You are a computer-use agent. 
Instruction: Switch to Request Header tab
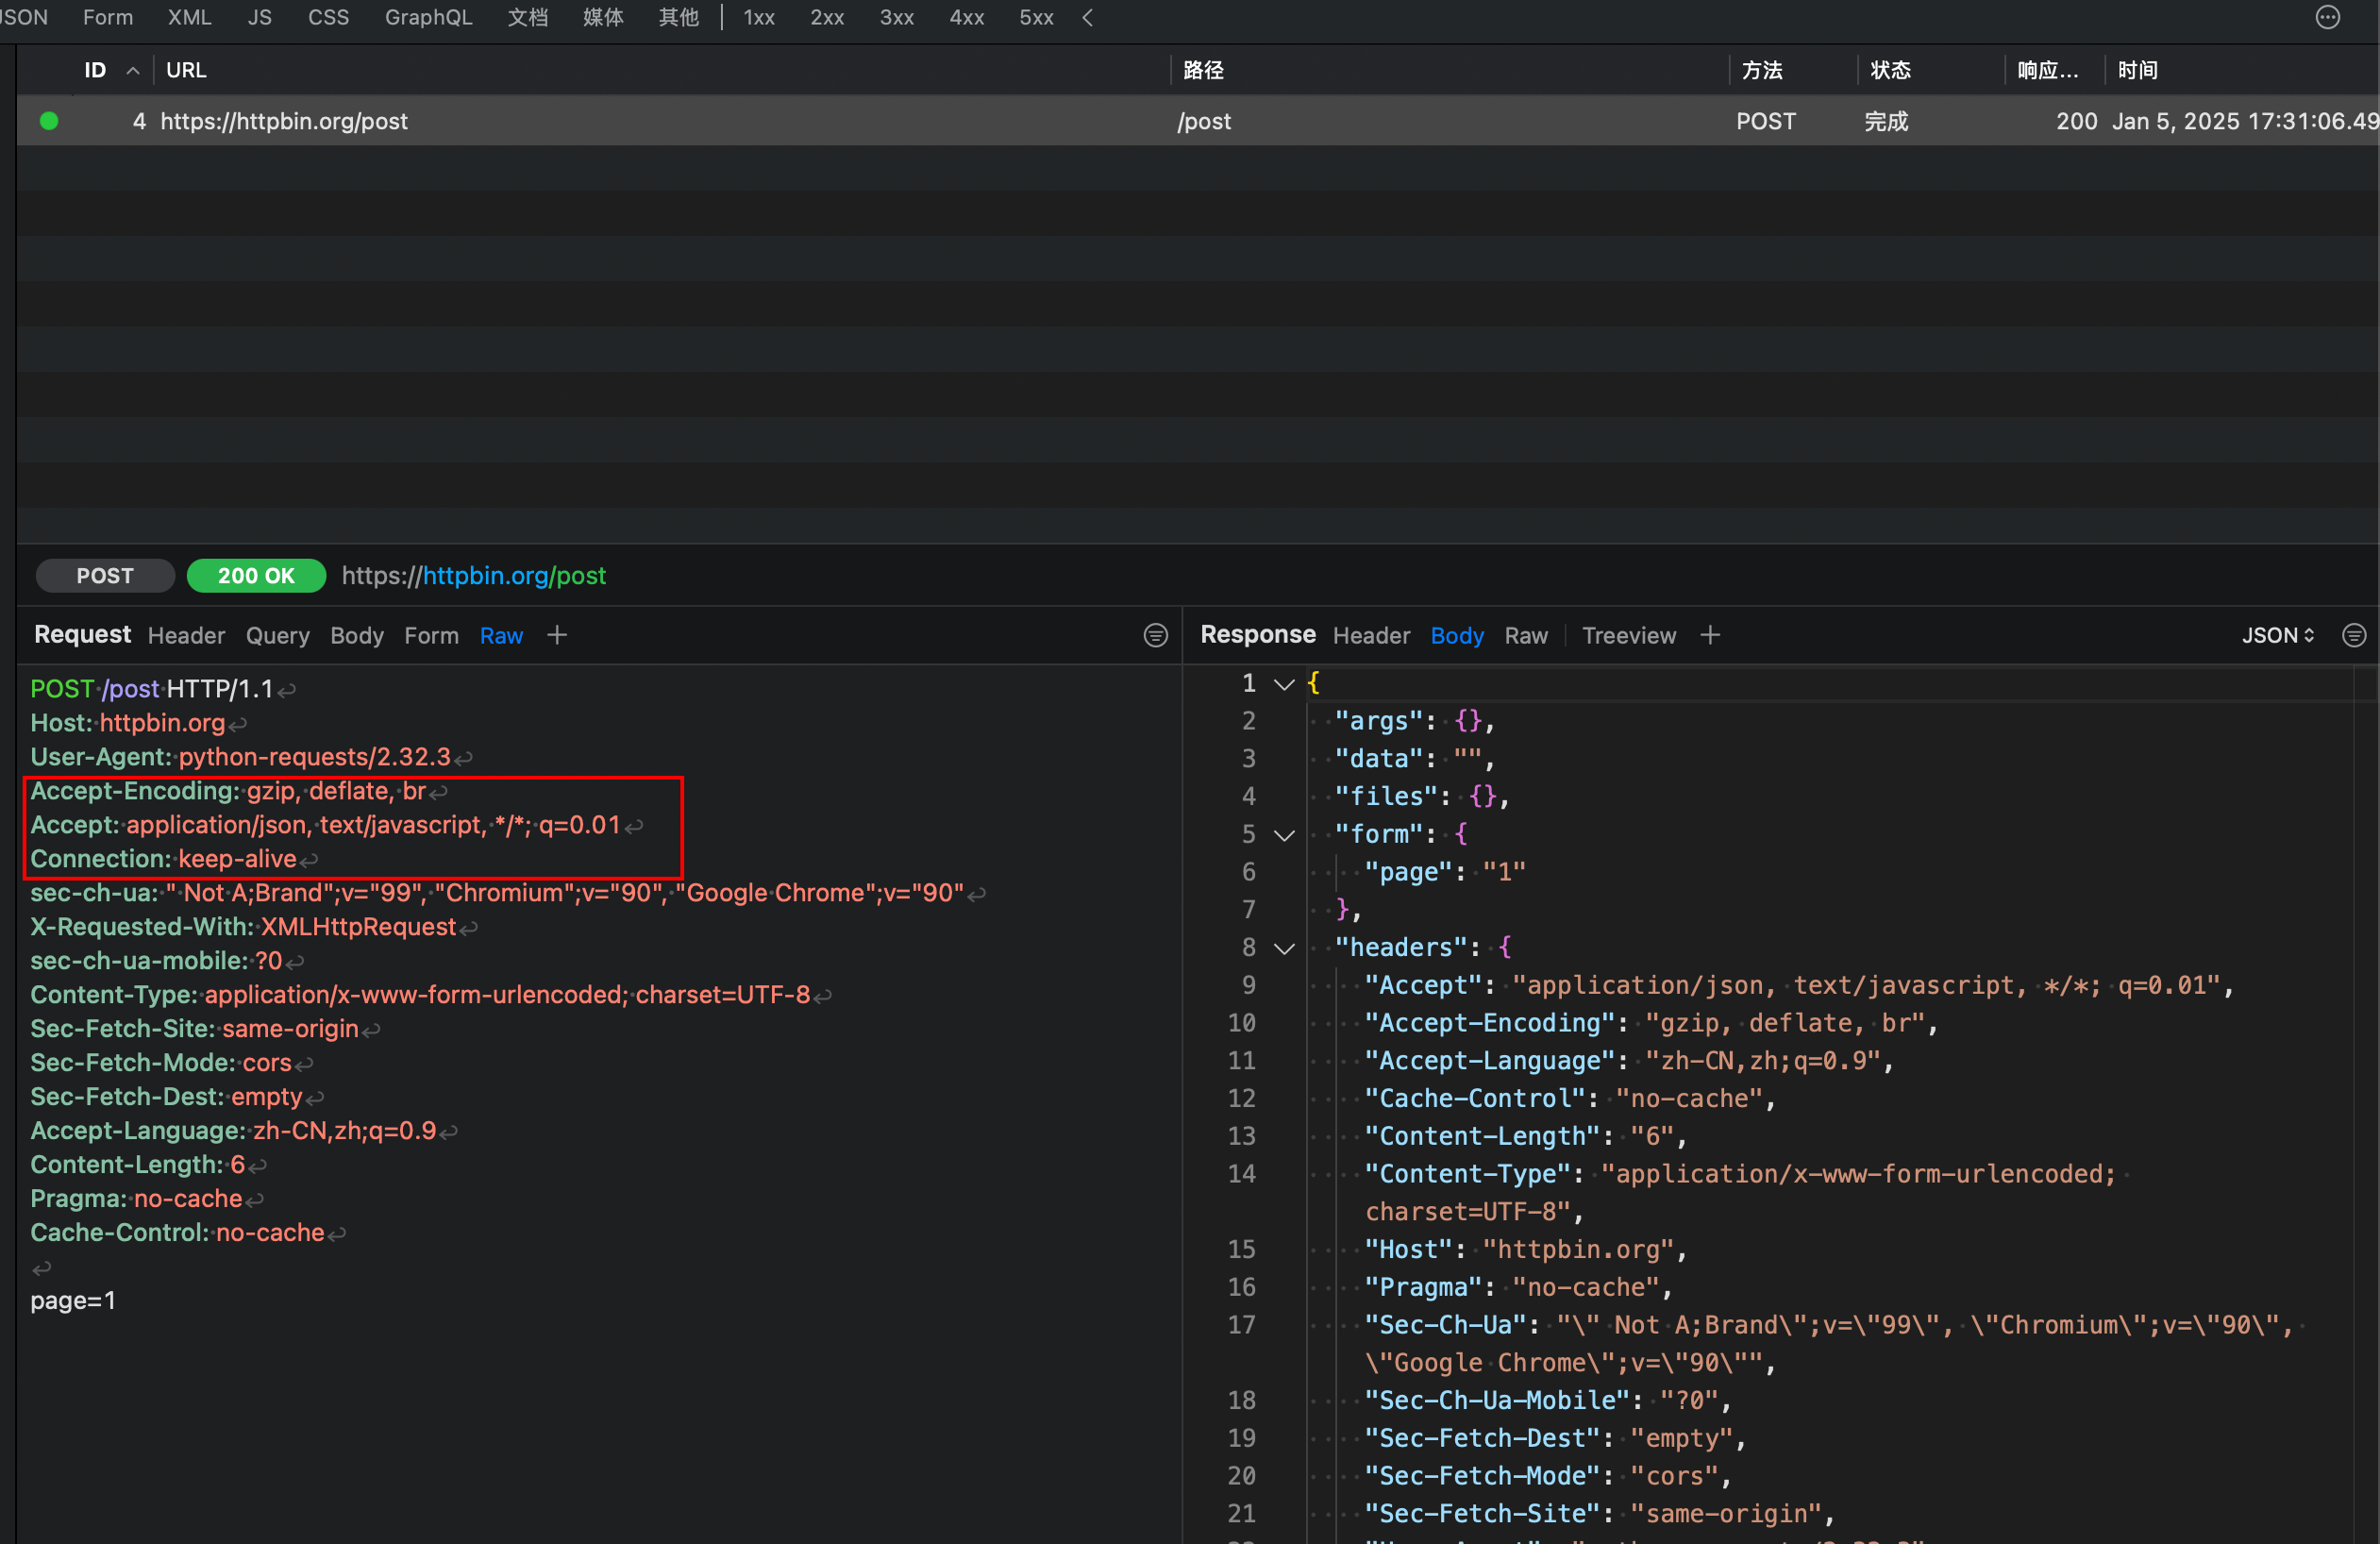tap(186, 635)
